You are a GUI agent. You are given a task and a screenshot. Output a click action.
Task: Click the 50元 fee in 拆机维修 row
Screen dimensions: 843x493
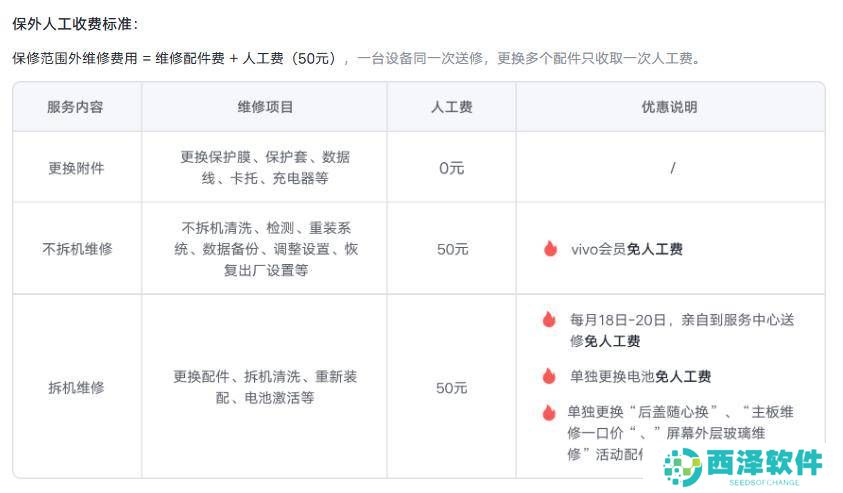click(x=451, y=388)
